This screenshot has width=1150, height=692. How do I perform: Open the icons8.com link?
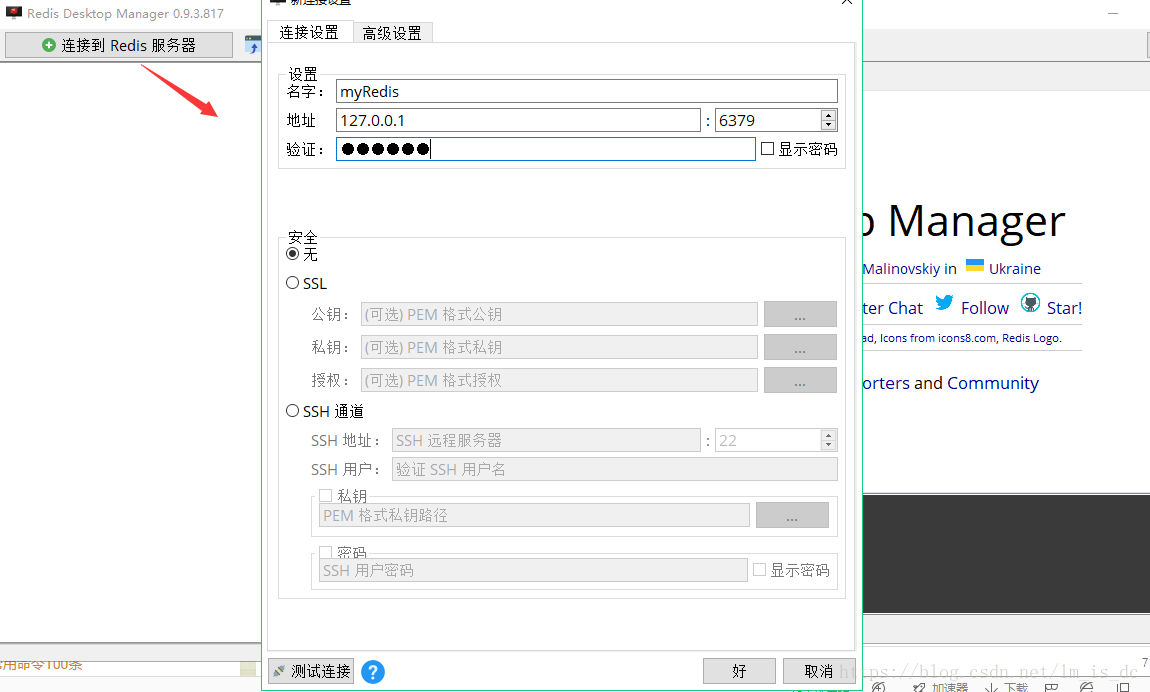tap(967, 338)
